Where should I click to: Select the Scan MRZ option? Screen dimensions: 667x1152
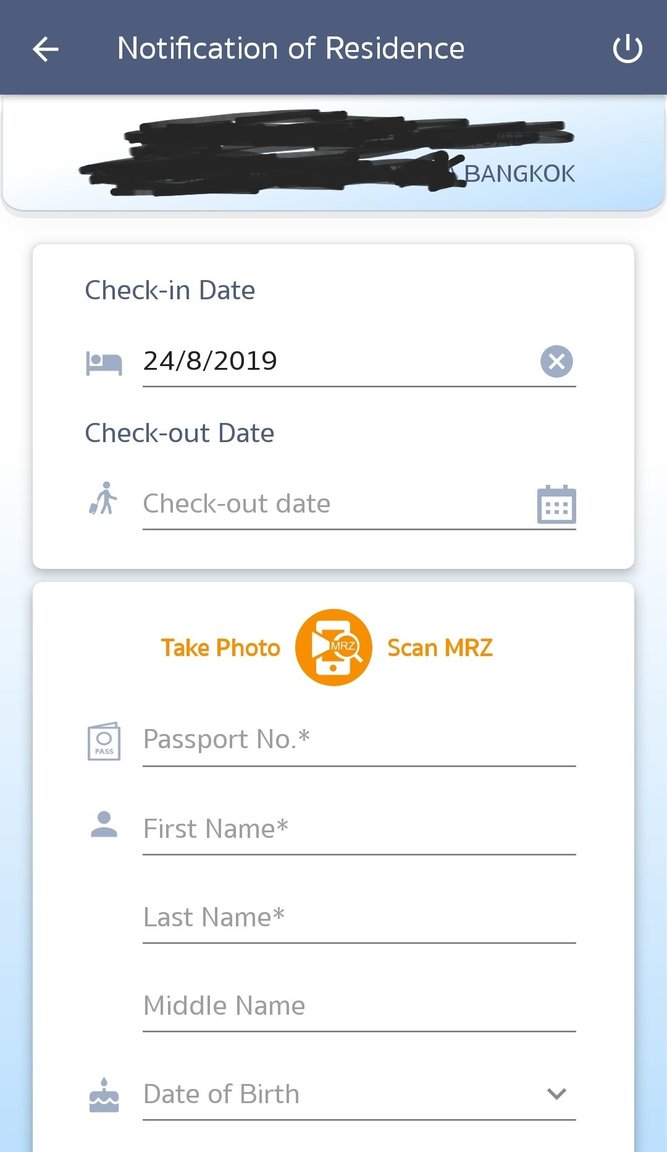coord(440,647)
